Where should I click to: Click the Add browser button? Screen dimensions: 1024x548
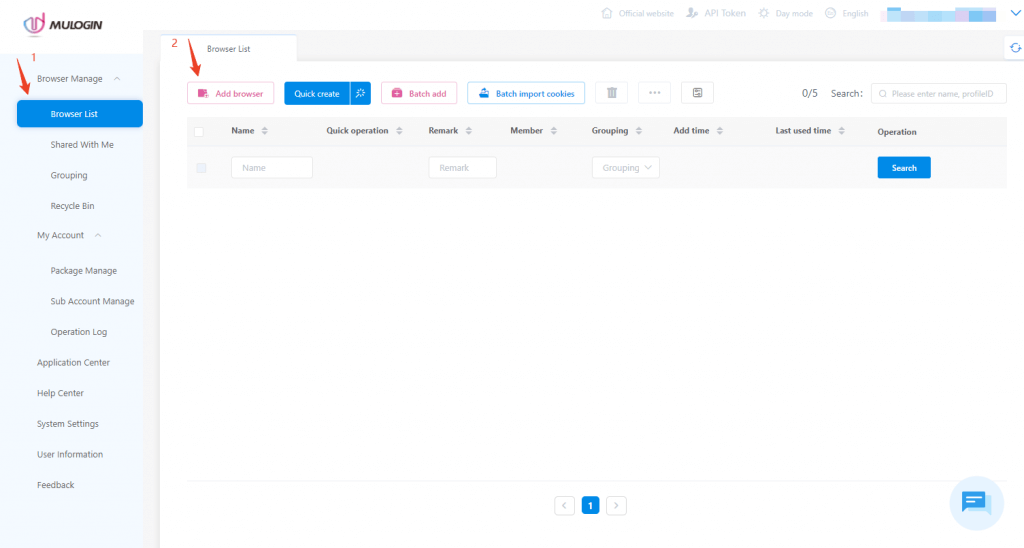click(x=230, y=93)
